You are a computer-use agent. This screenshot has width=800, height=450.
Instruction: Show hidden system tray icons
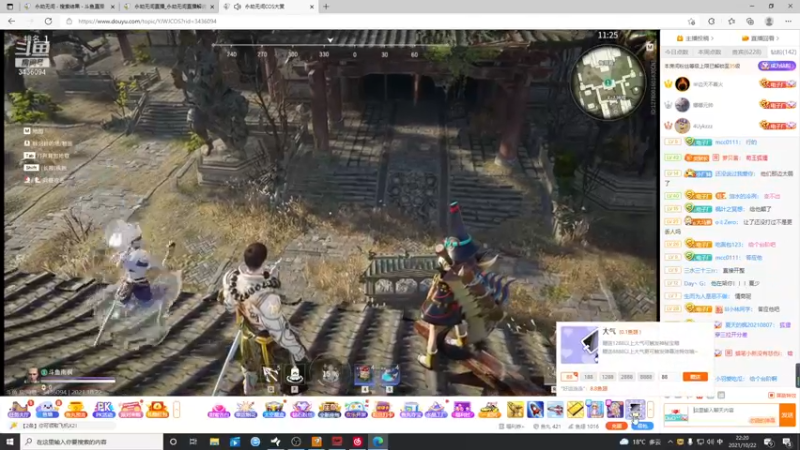[x=670, y=442]
